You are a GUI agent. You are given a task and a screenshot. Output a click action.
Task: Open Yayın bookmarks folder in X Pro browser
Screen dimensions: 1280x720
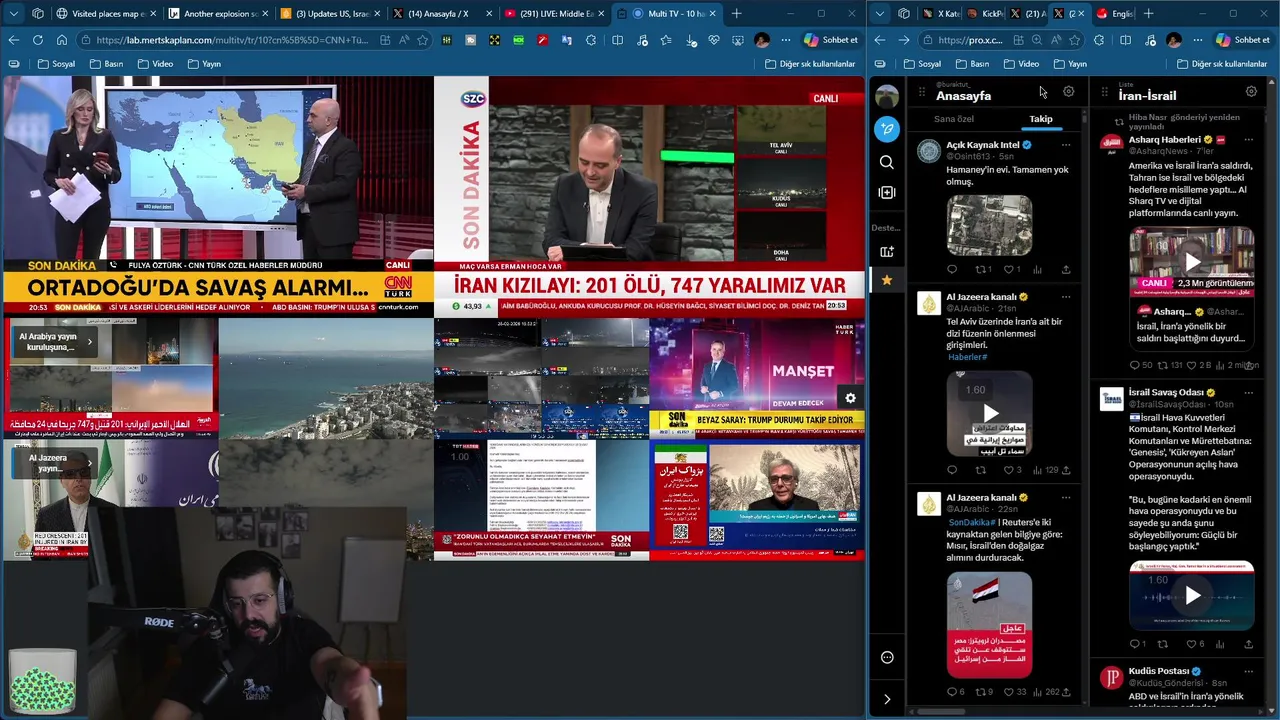point(1069,63)
